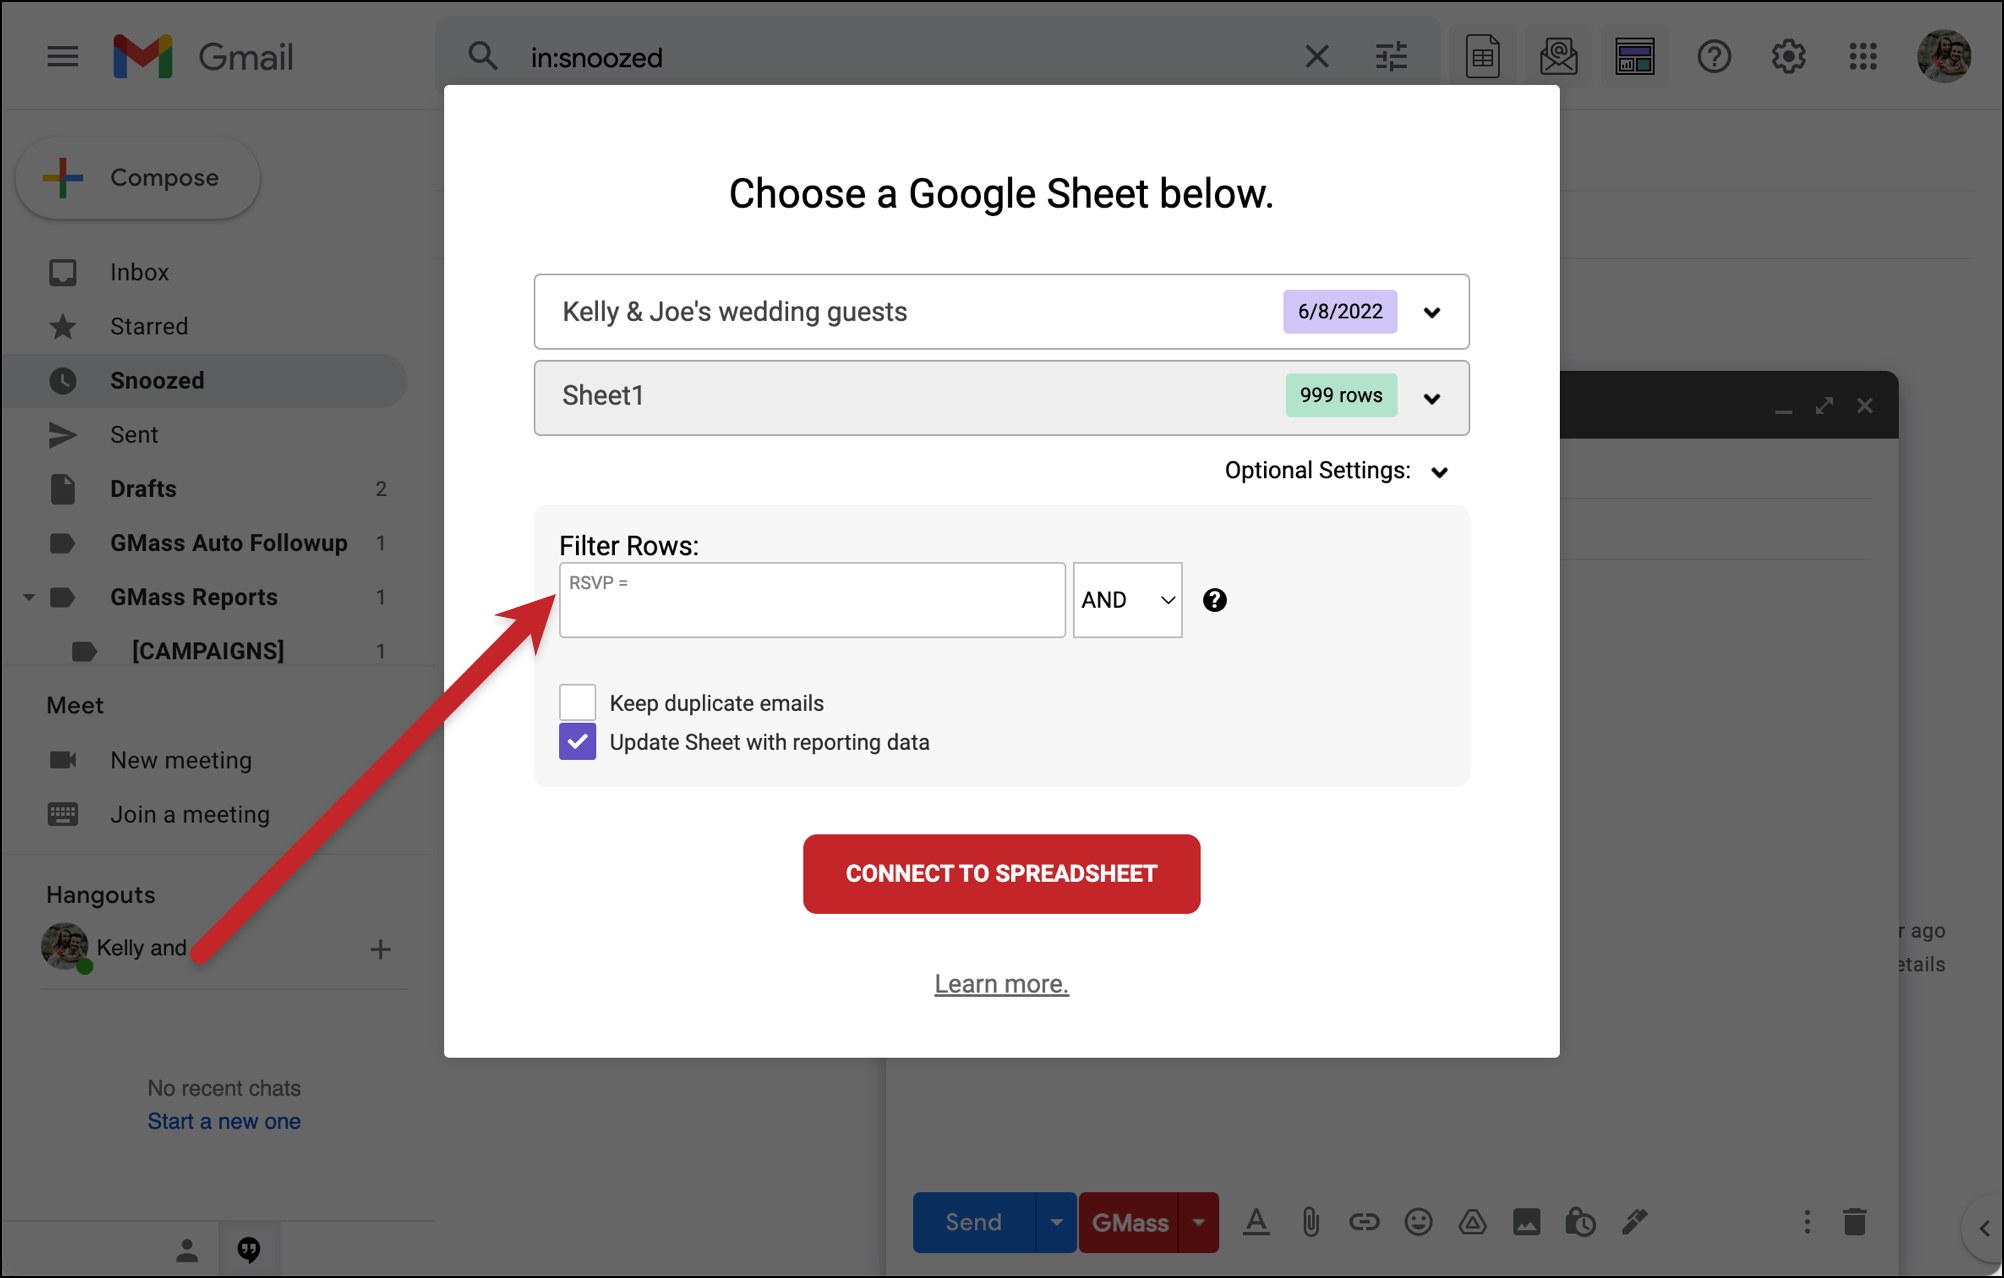This screenshot has width=2004, height=1278.
Task: Click the Compose button
Action: (138, 178)
